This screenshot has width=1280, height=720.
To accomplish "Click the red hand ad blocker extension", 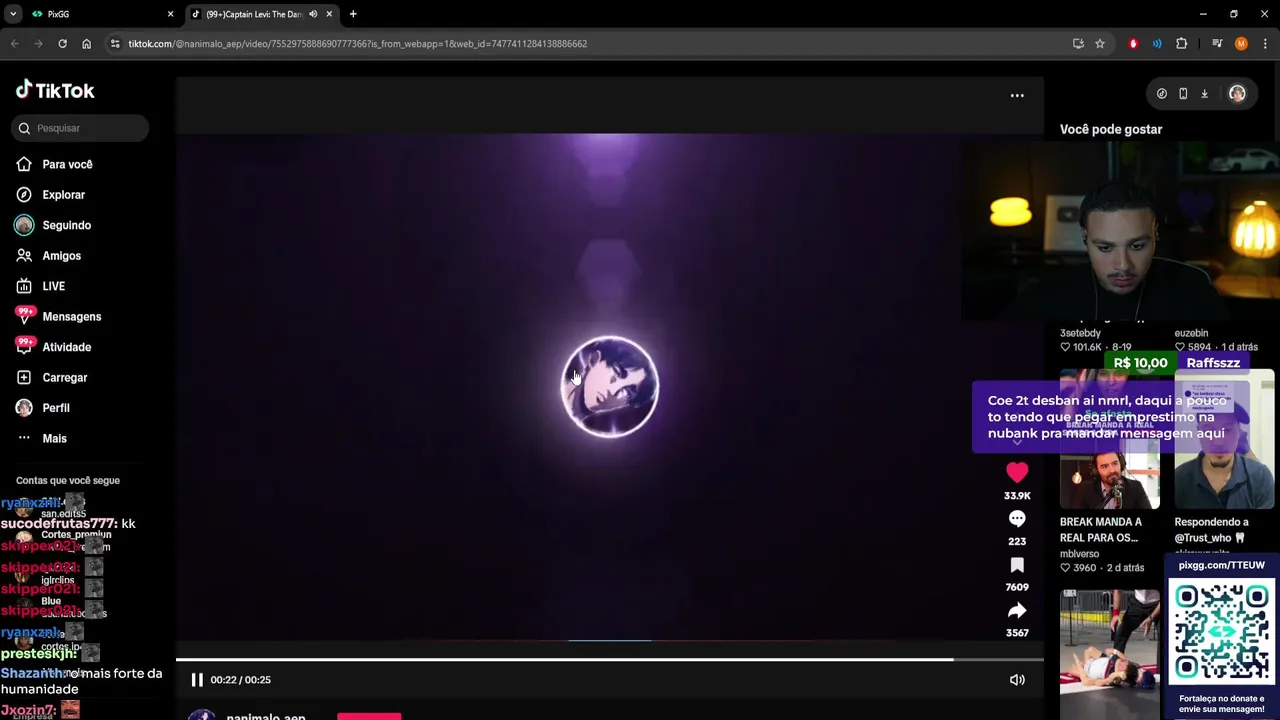I will pyautogui.click(x=1133, y=44).
